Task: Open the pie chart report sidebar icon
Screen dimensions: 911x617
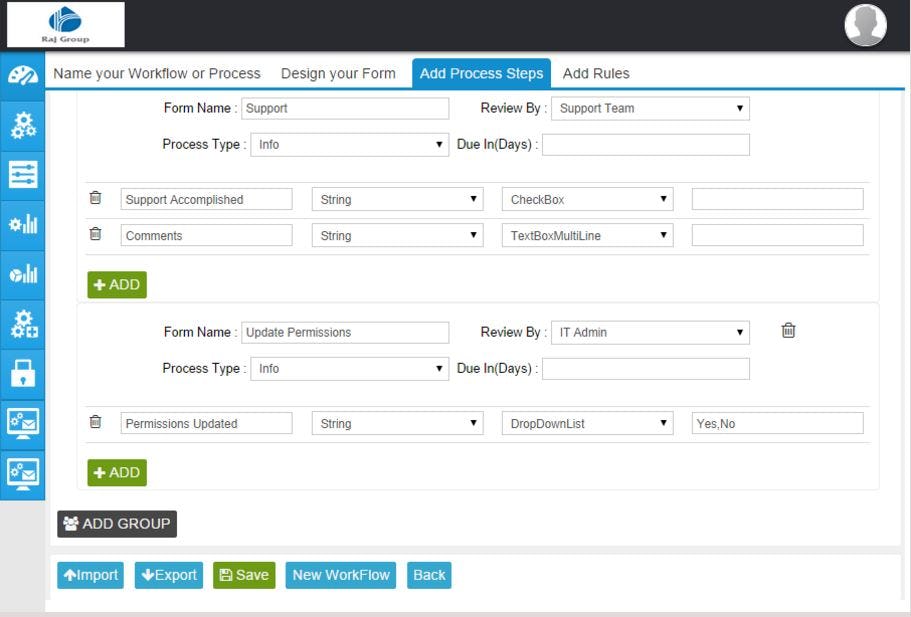Action: pyautogui.click(x=22, y=272)
